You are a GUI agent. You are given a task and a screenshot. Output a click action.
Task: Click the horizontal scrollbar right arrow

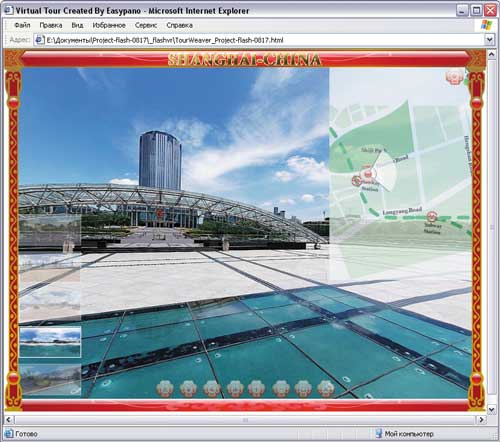[481, 420]
